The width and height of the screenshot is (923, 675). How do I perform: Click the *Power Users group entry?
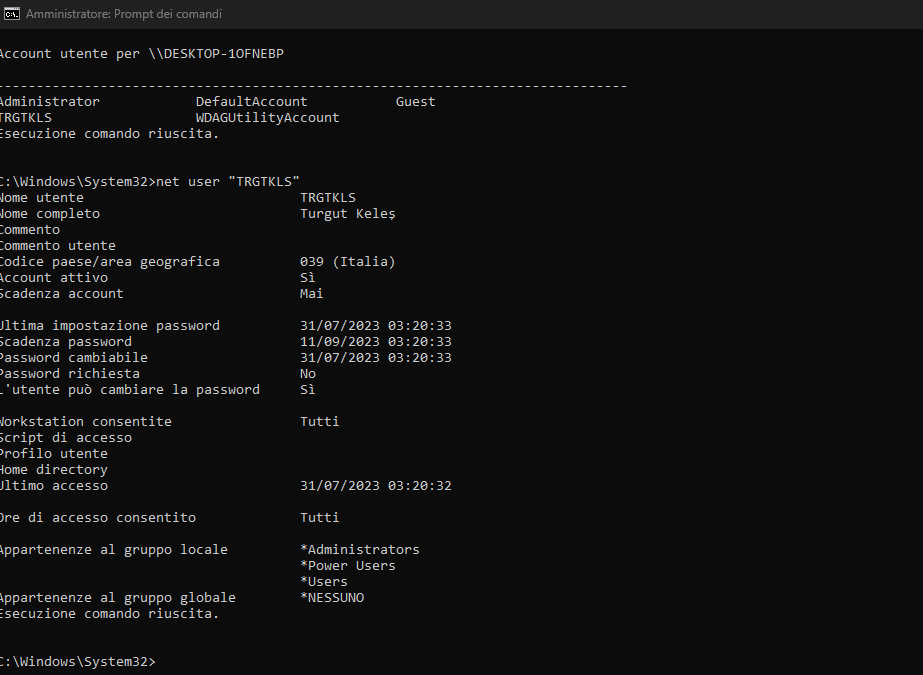[347, 565]
